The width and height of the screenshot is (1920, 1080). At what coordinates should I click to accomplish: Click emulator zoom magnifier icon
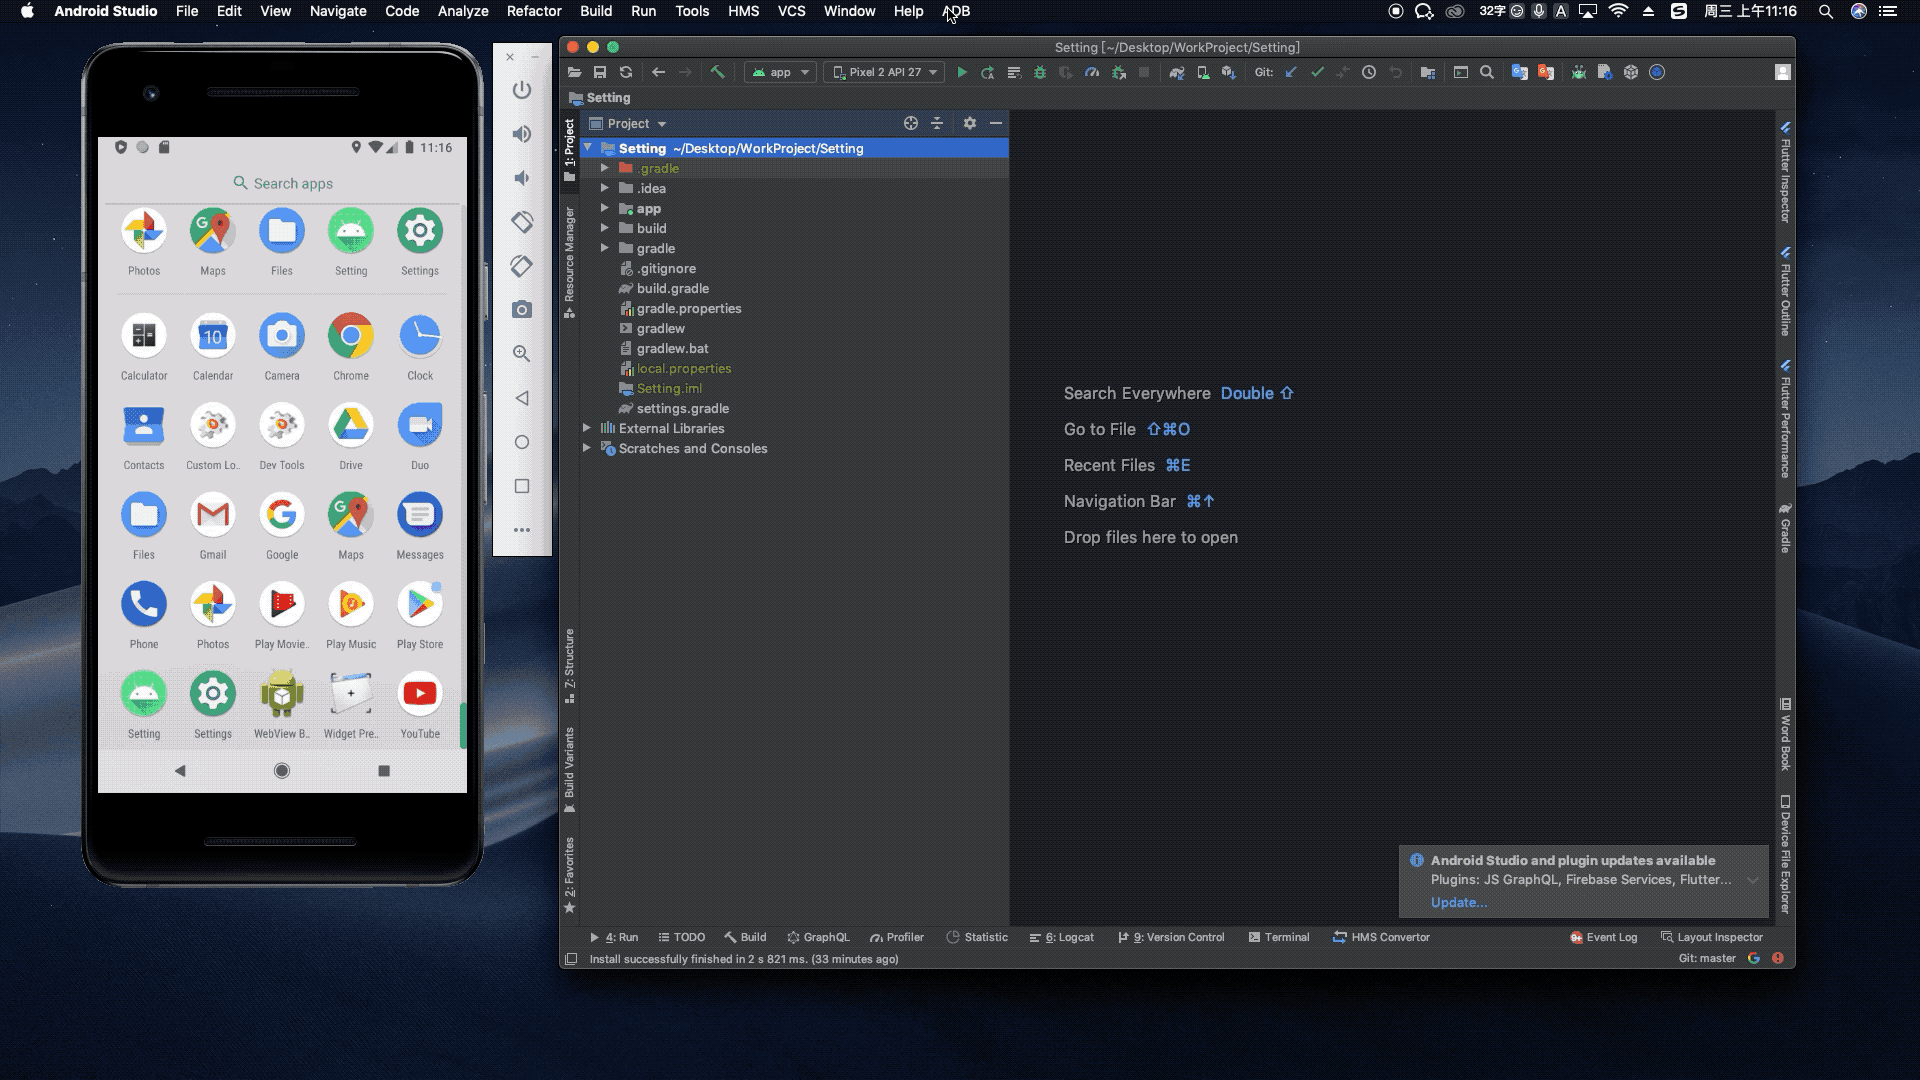point(522,354)
